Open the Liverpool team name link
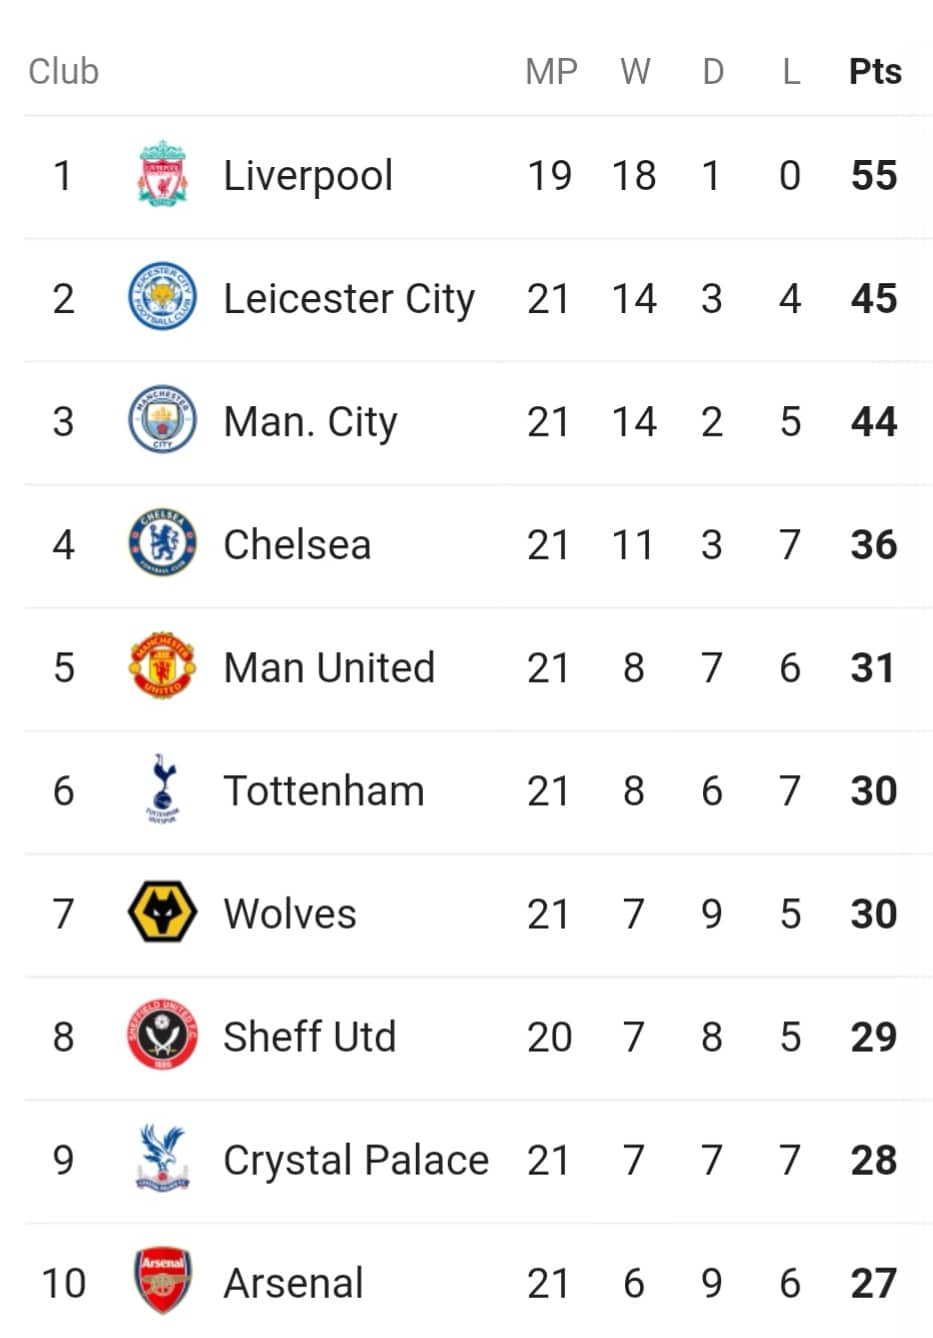The height and width of the screenshot is (1338, 933). point(308,176)
